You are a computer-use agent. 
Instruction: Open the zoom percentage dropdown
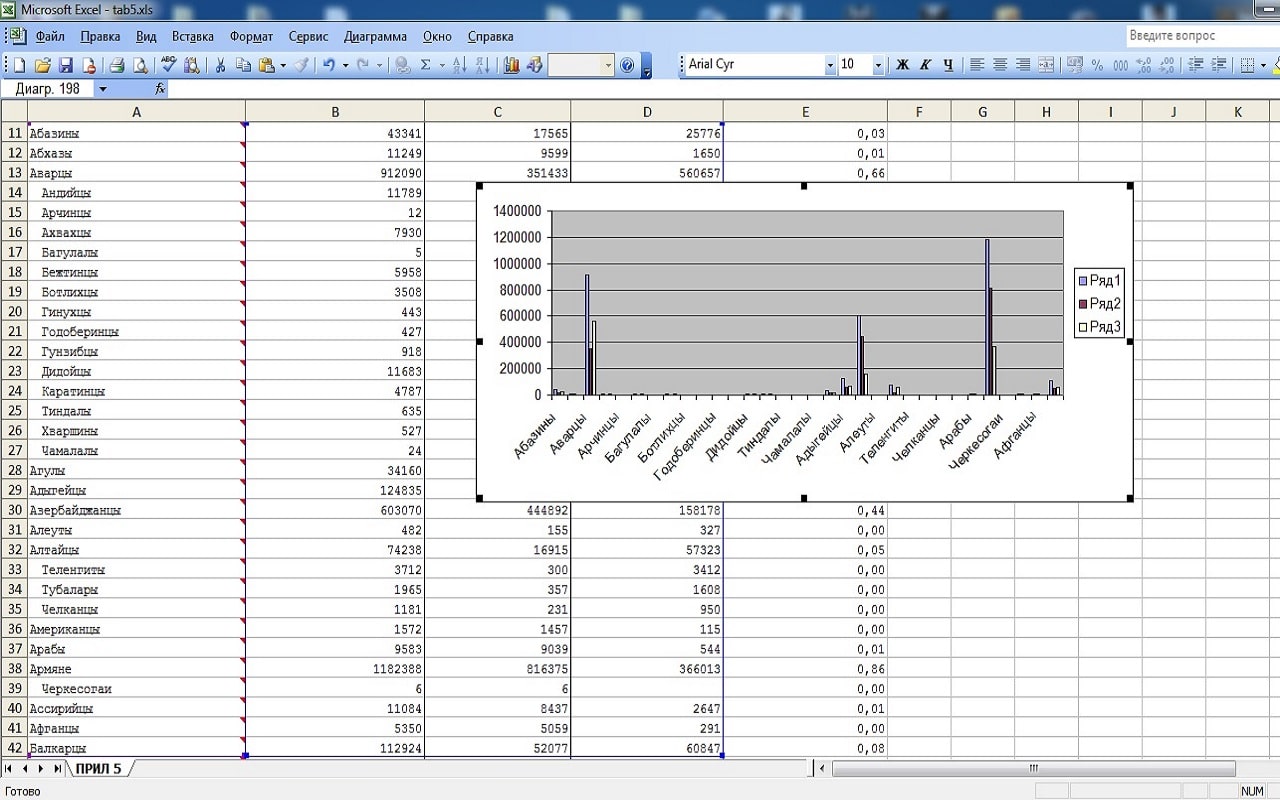point(607,65)
